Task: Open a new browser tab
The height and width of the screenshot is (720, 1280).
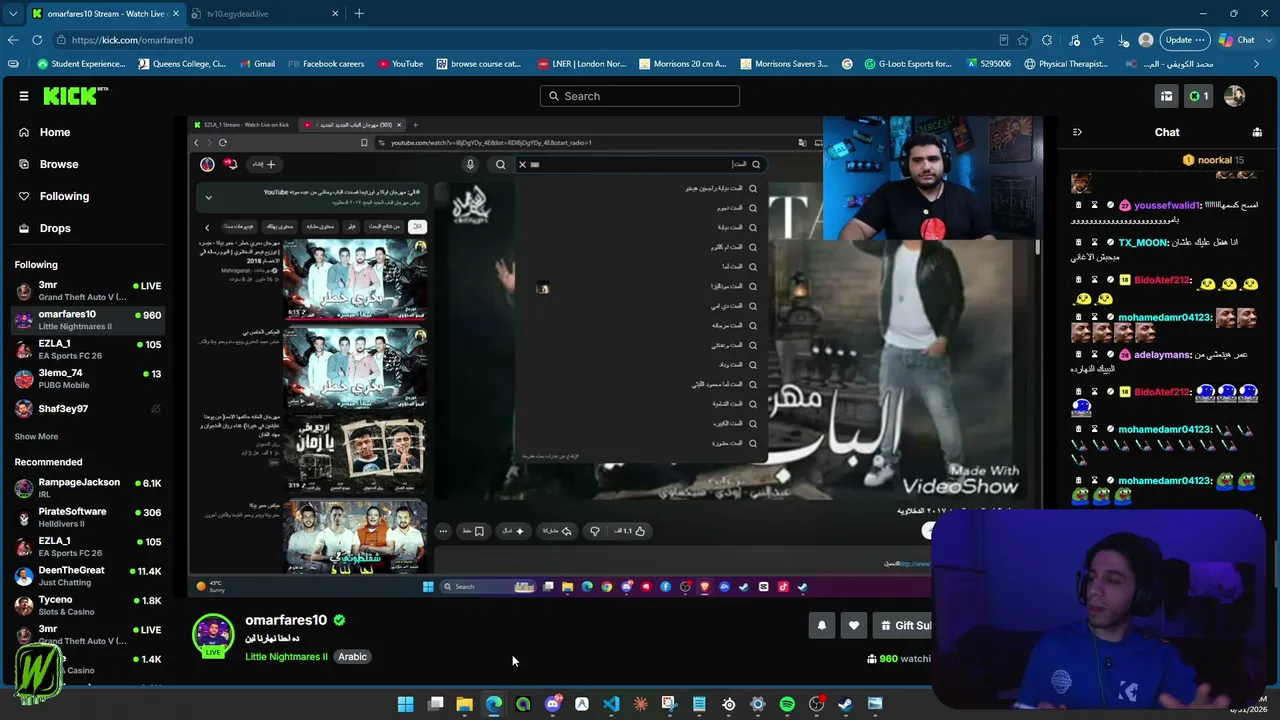Action: (359, 14)
